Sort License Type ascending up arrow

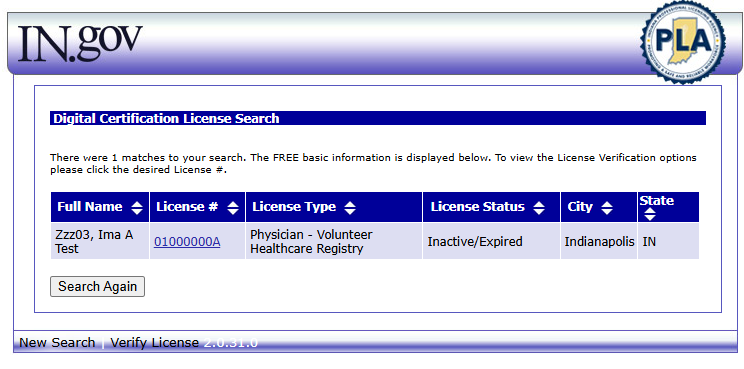[350, 204]
